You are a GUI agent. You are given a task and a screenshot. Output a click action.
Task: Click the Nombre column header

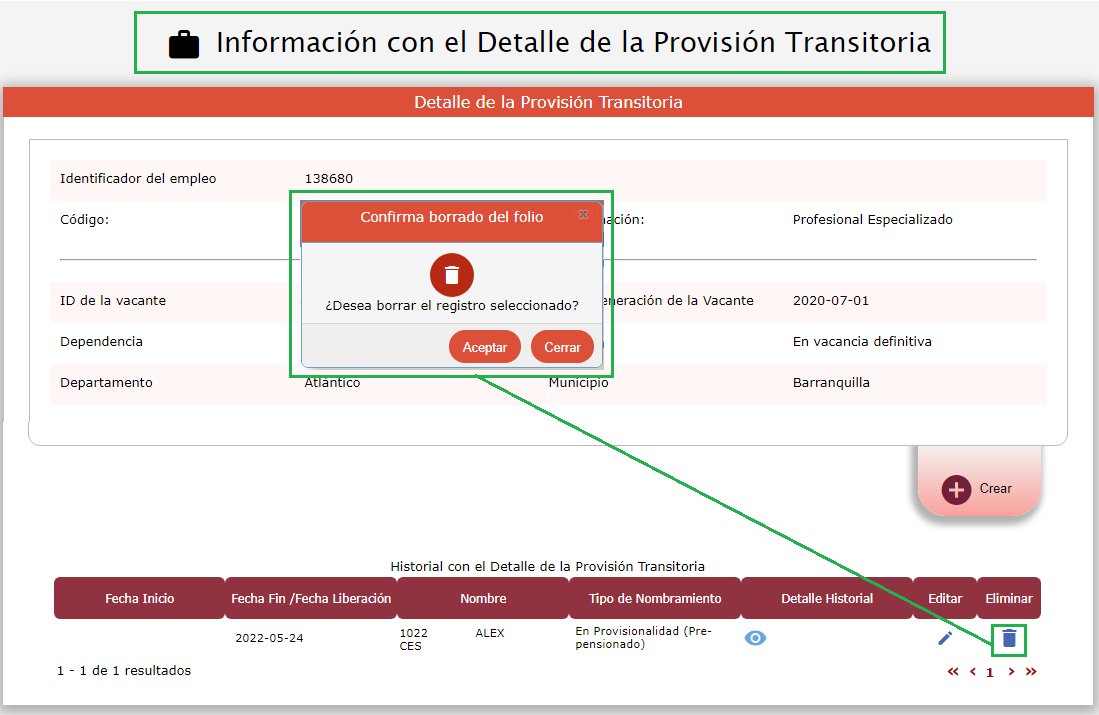pos(483,598)
